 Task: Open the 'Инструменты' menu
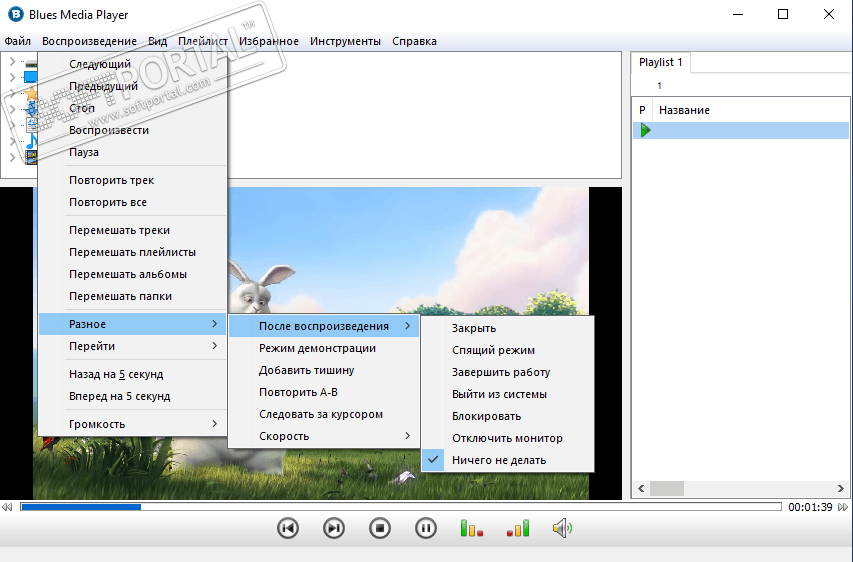pos(345,41)
